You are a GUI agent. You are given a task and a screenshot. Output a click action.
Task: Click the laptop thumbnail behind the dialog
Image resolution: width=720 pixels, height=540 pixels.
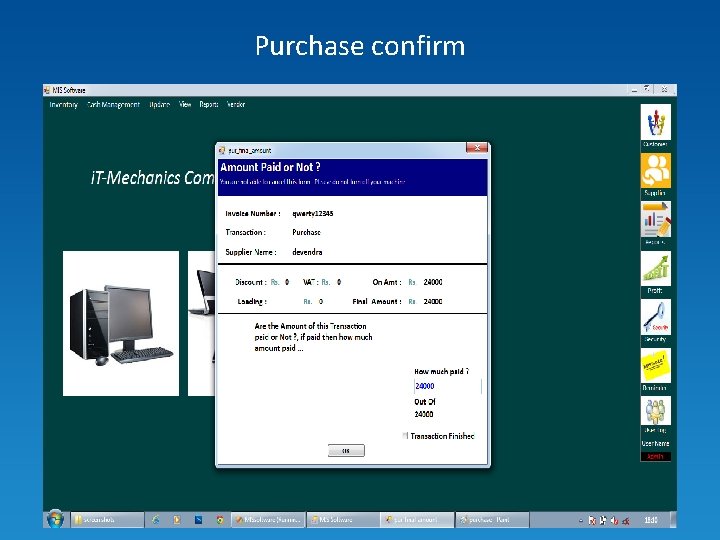coord(202,323)
